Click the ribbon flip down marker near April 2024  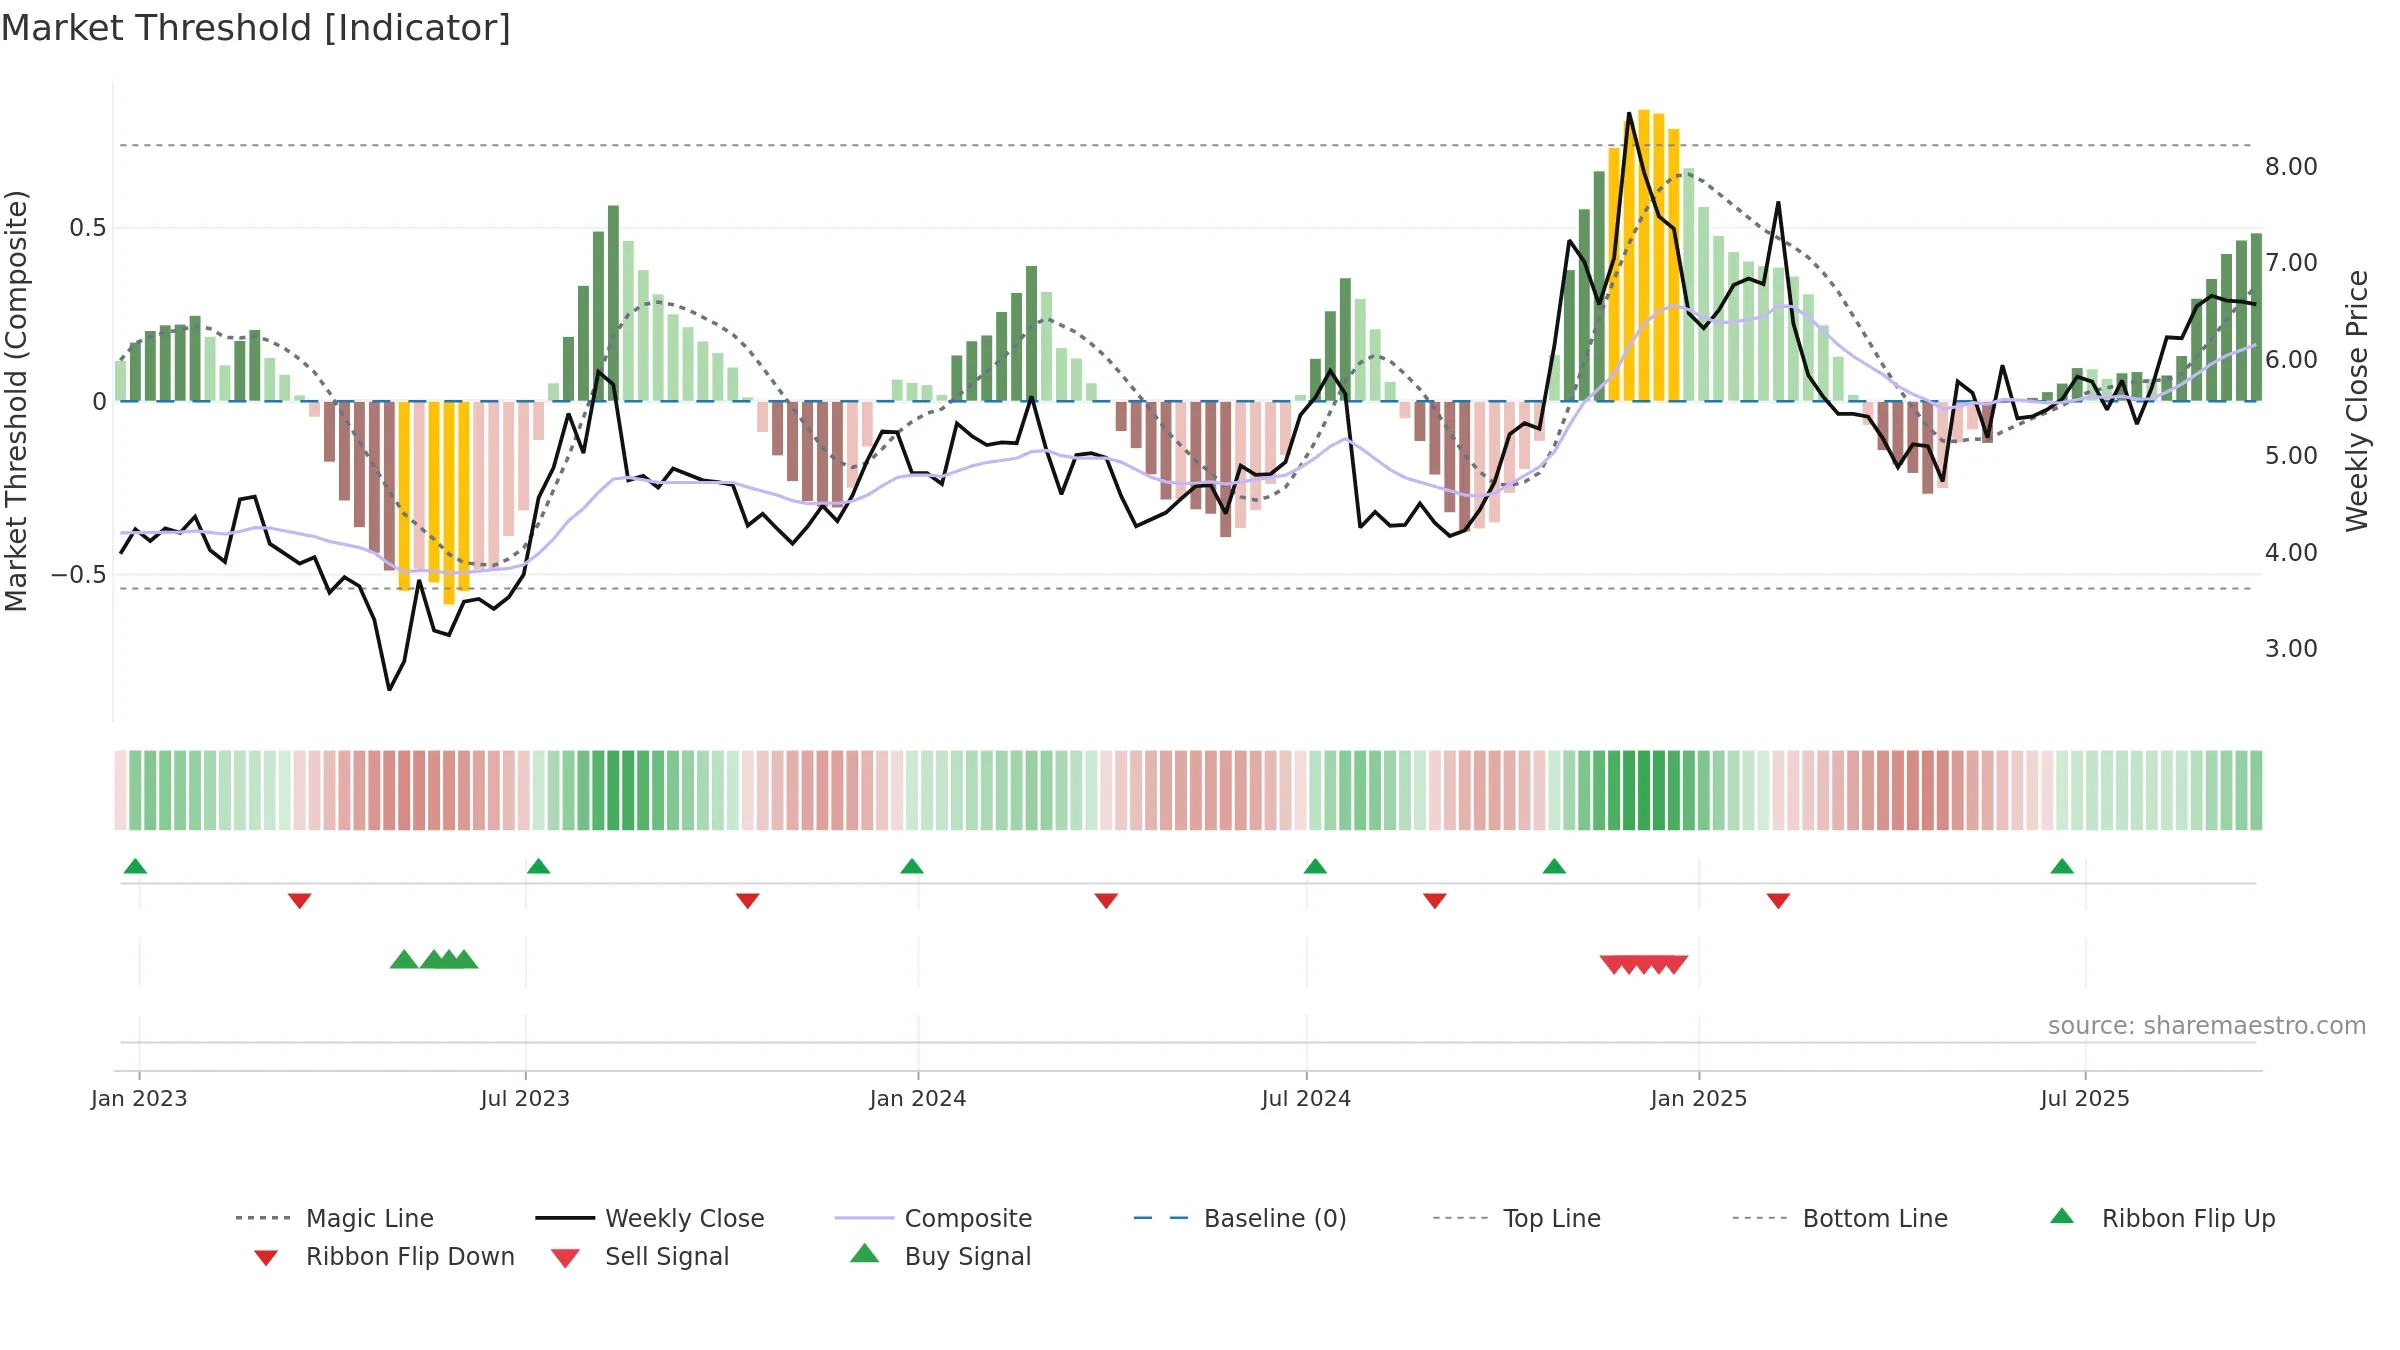[x=1106, y=901]
